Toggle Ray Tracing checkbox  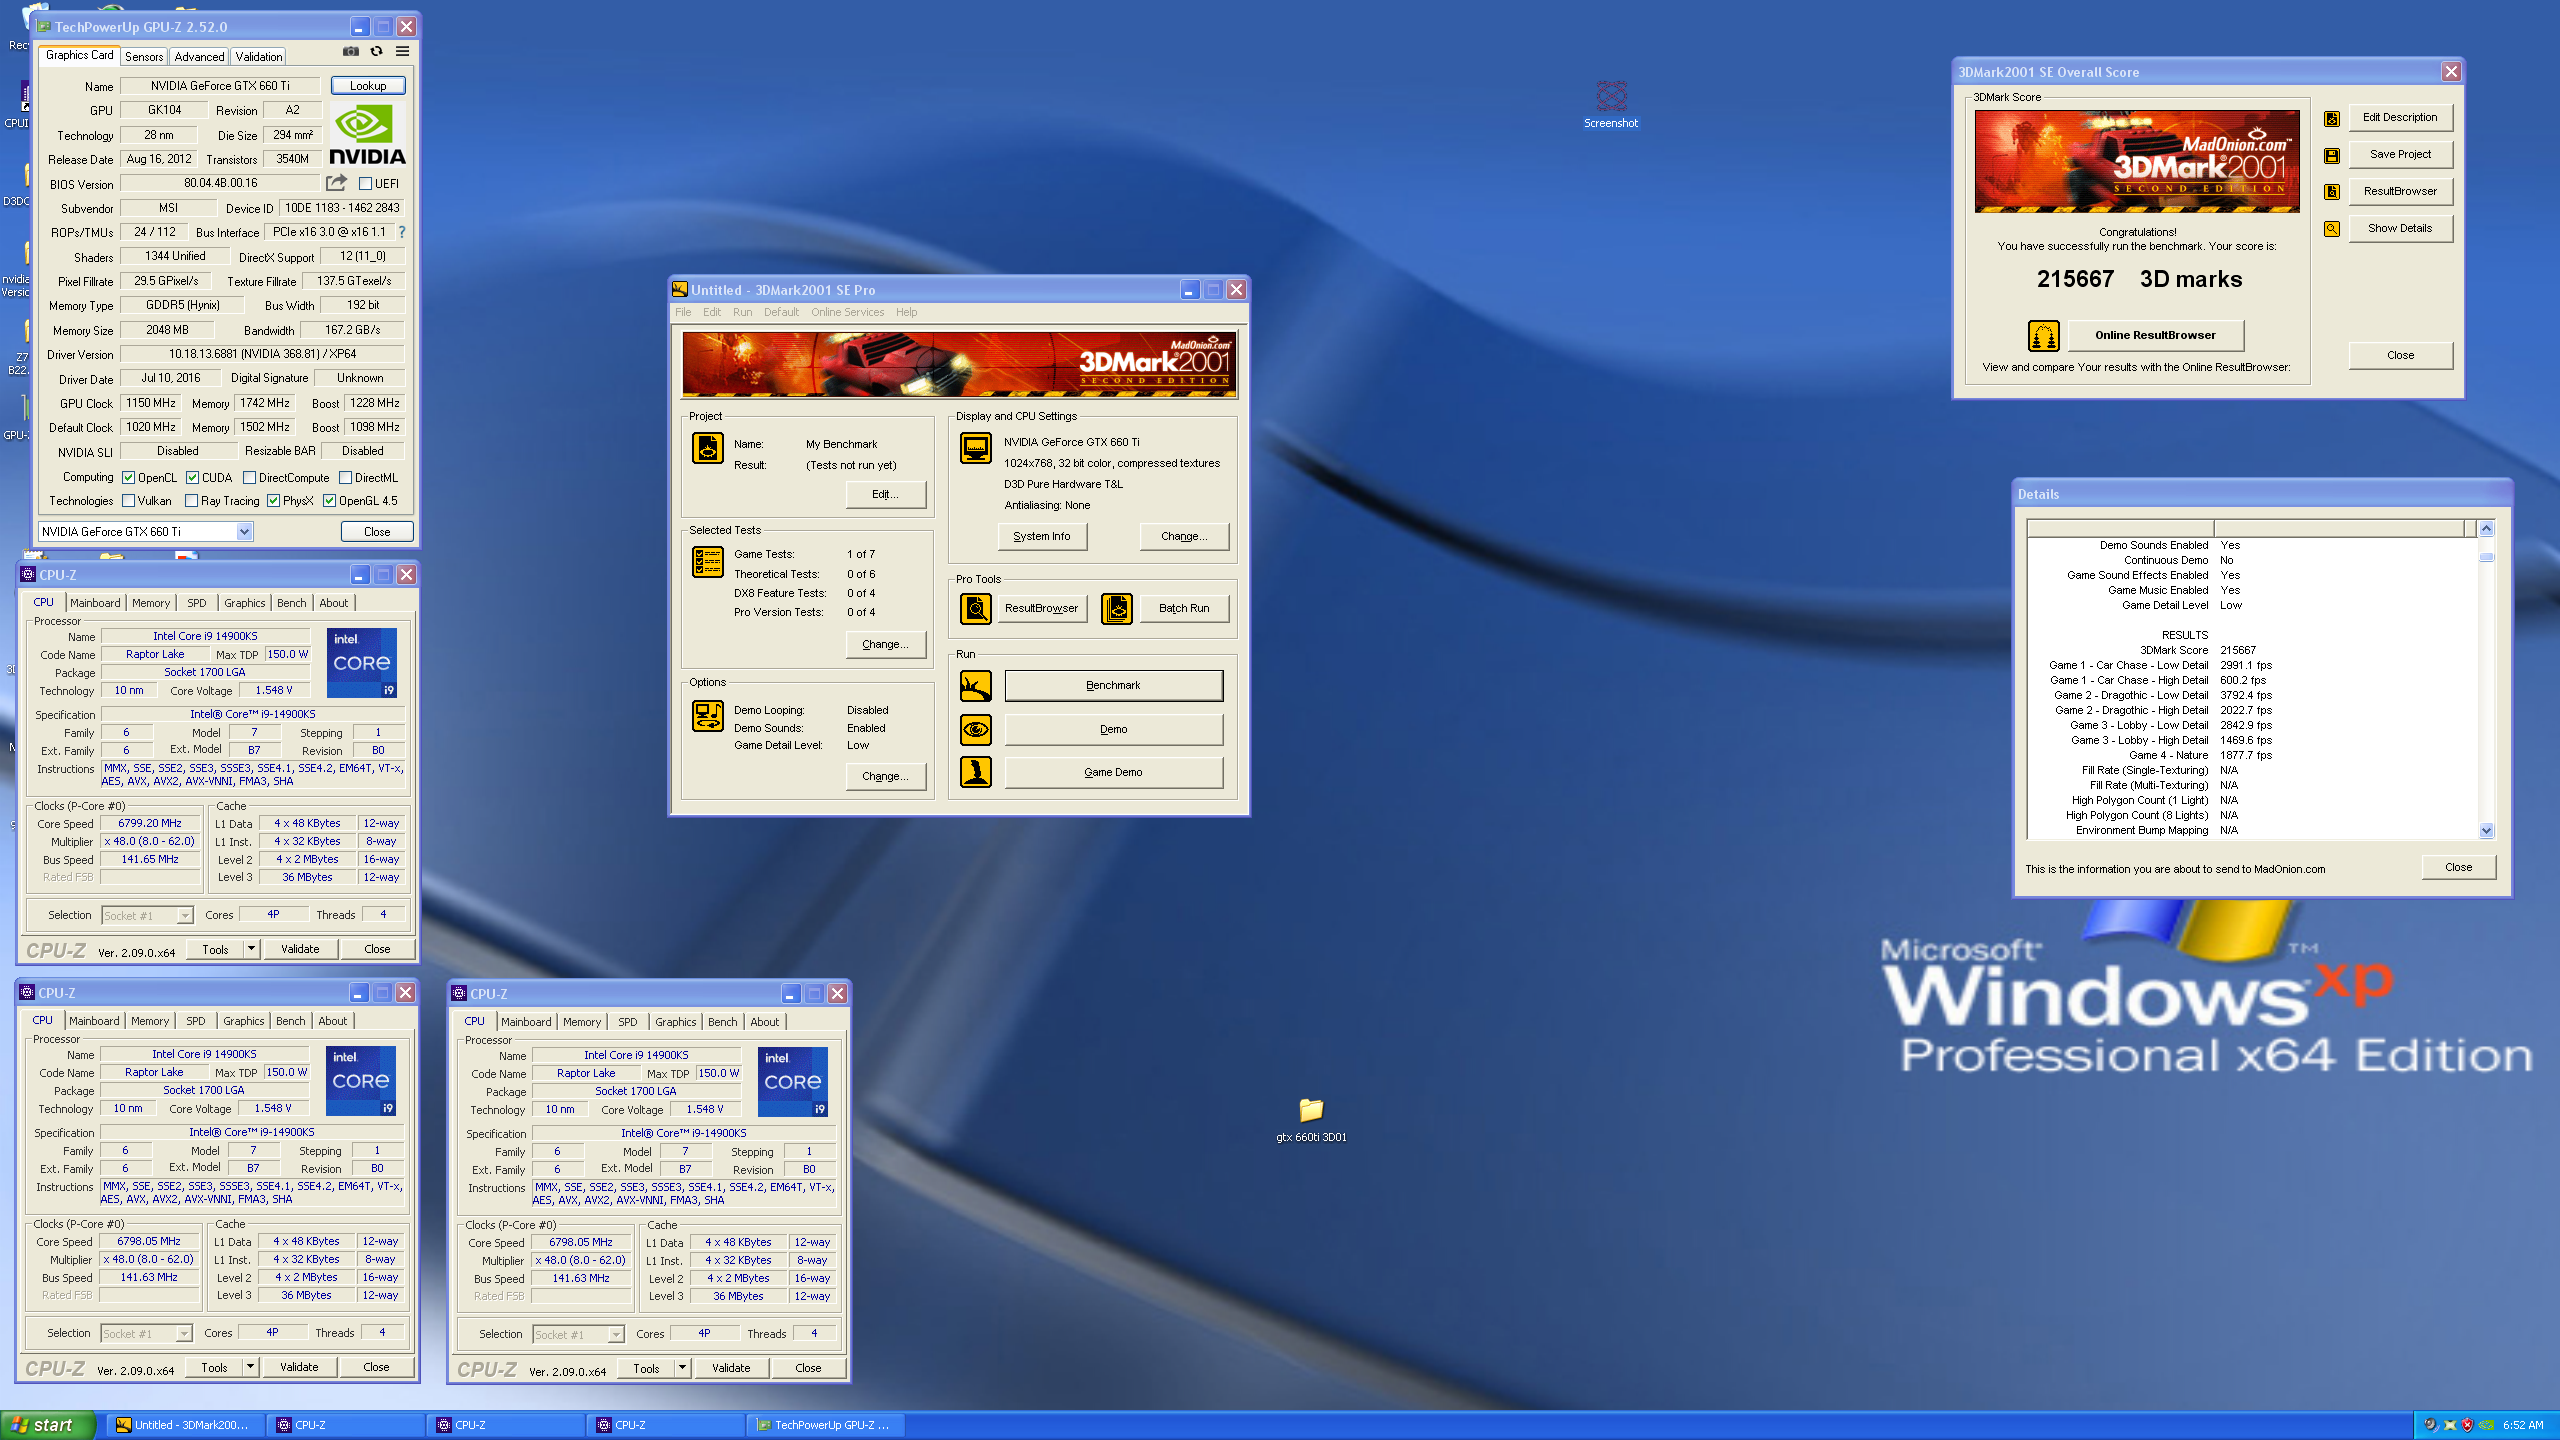coord(191,500)
